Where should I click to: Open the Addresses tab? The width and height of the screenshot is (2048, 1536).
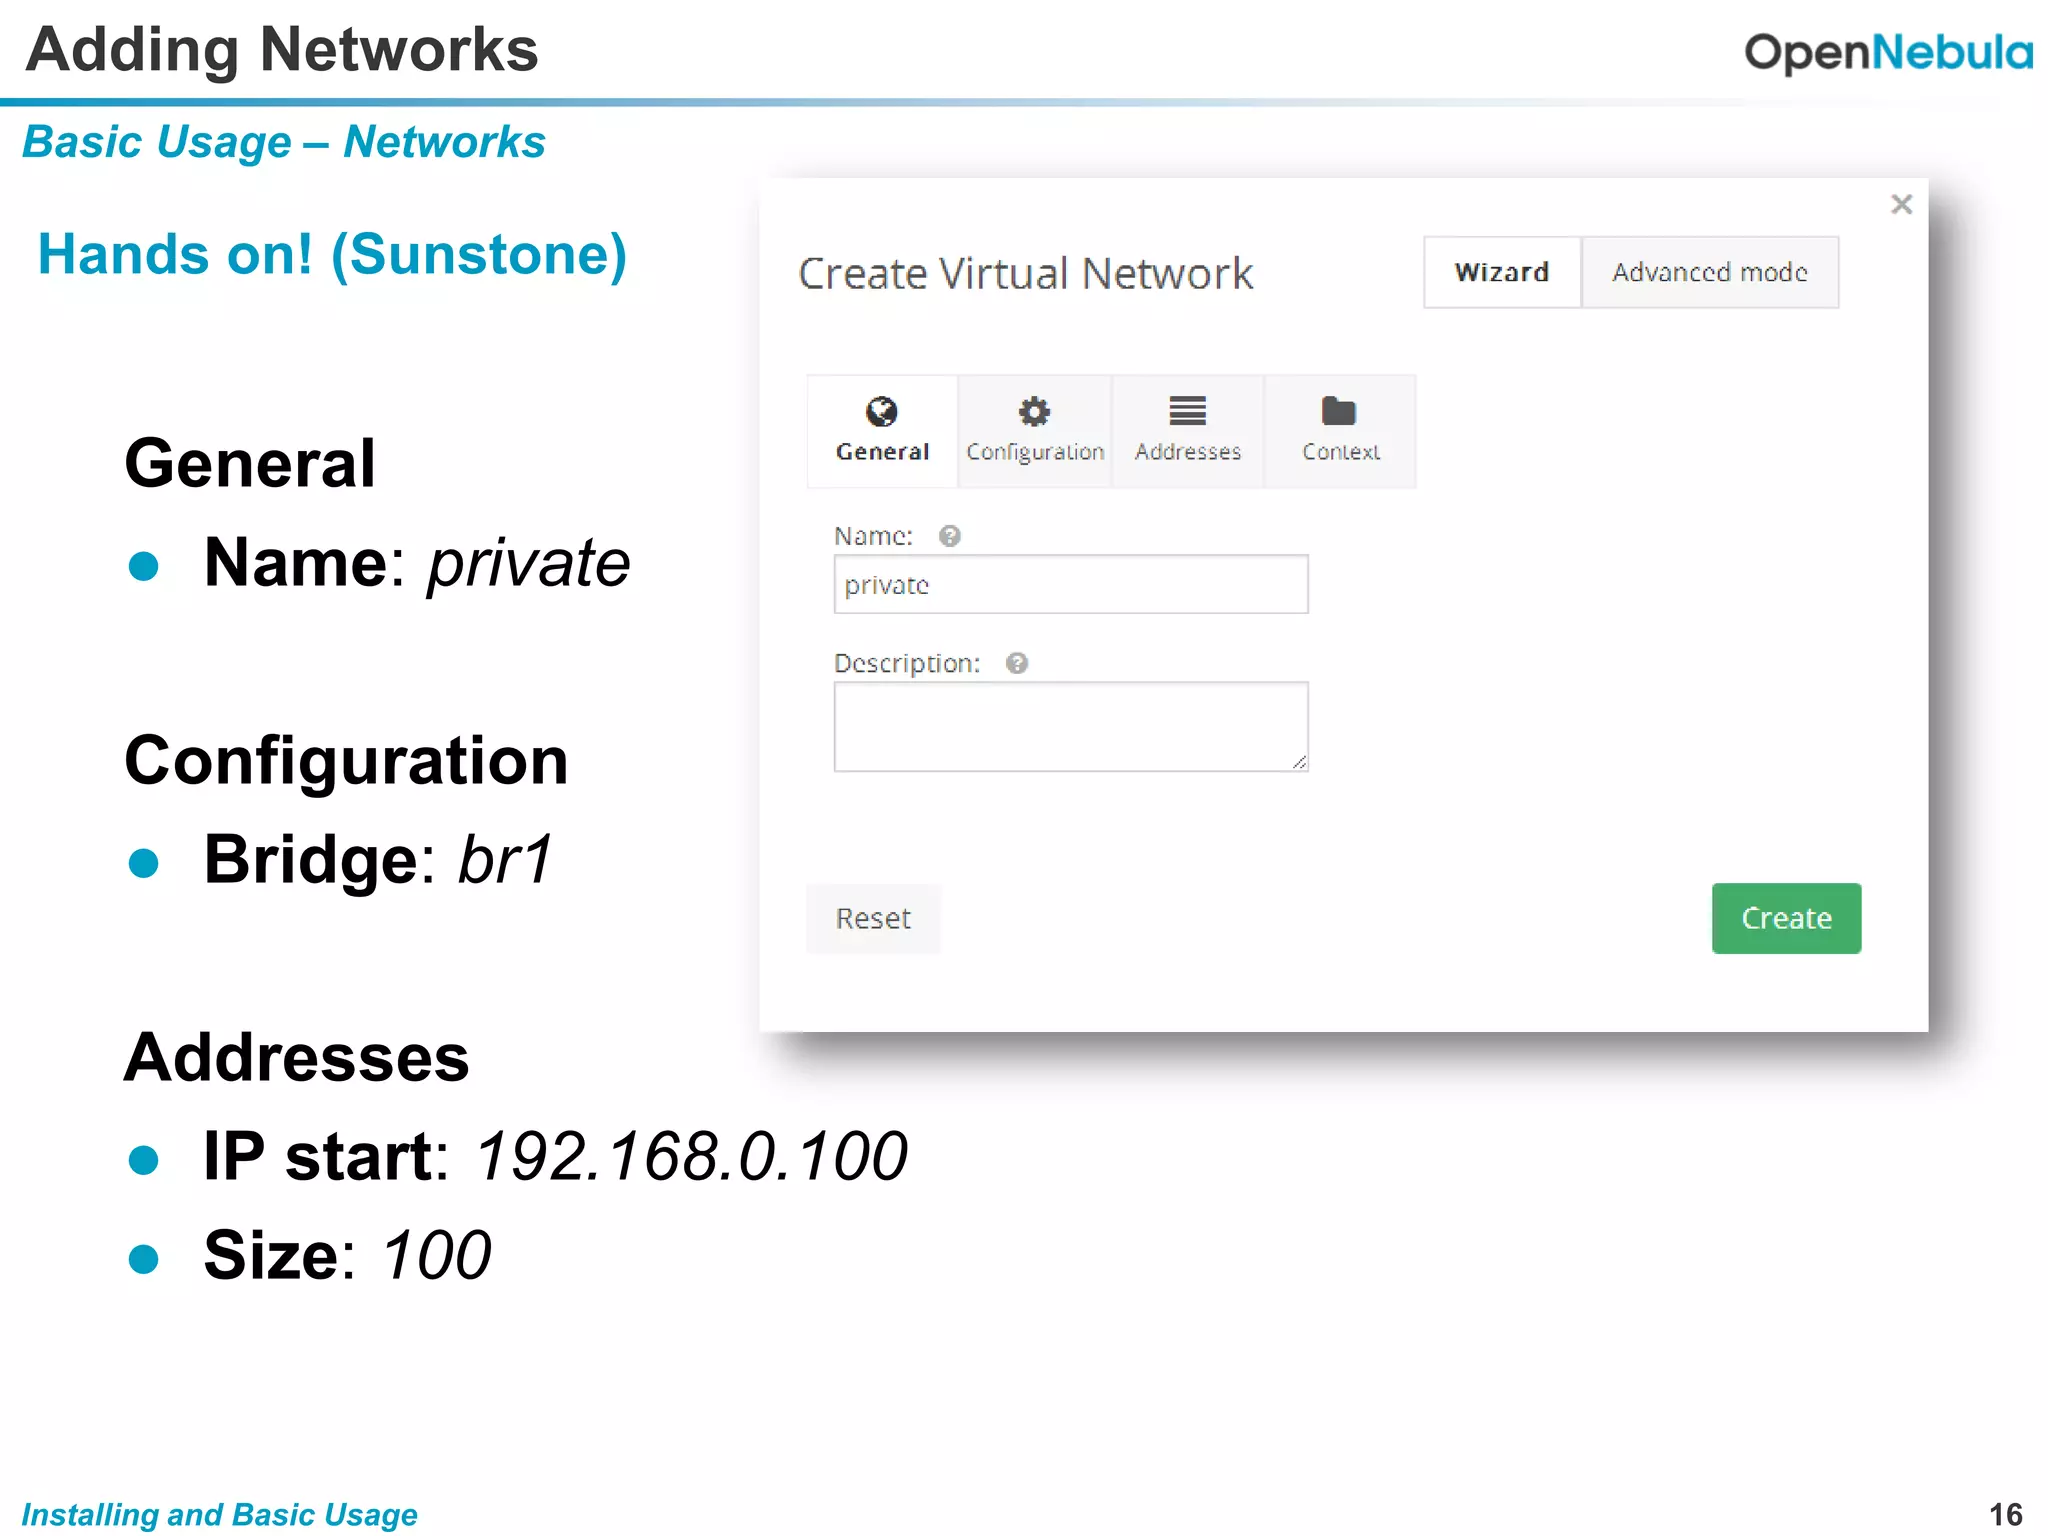[1188, 431]
